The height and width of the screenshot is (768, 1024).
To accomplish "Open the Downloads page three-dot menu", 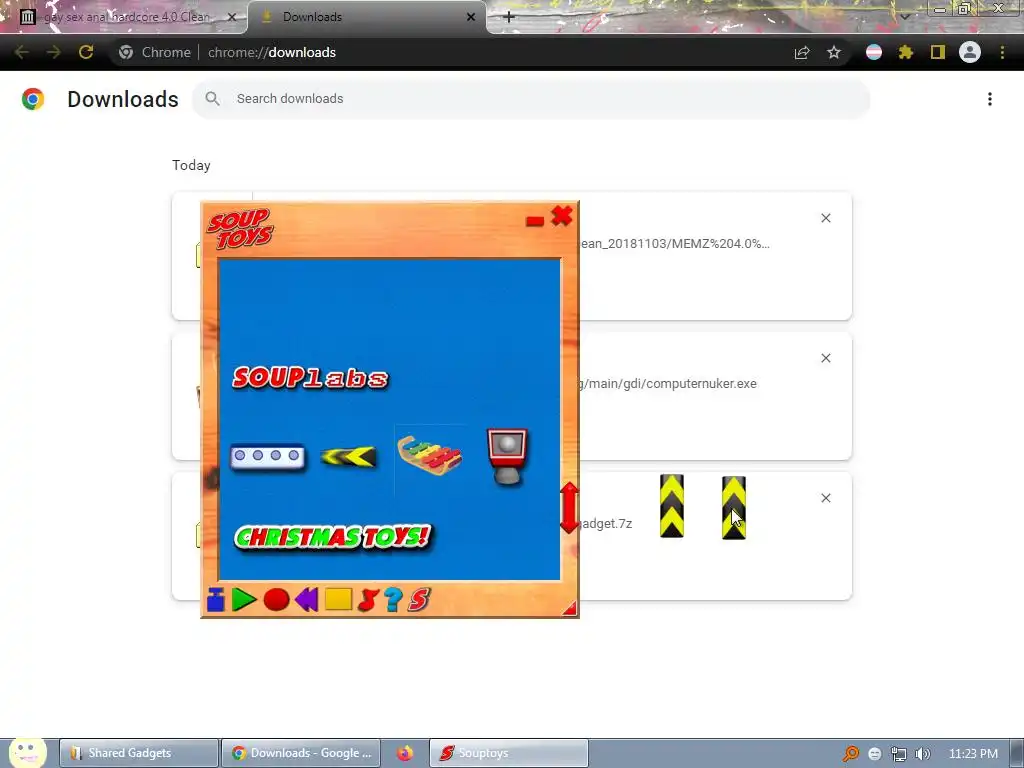I will (990, 99).
